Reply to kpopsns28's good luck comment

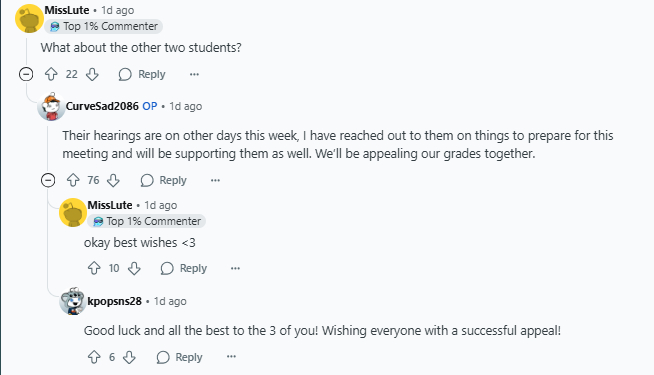tap(179, 357)
